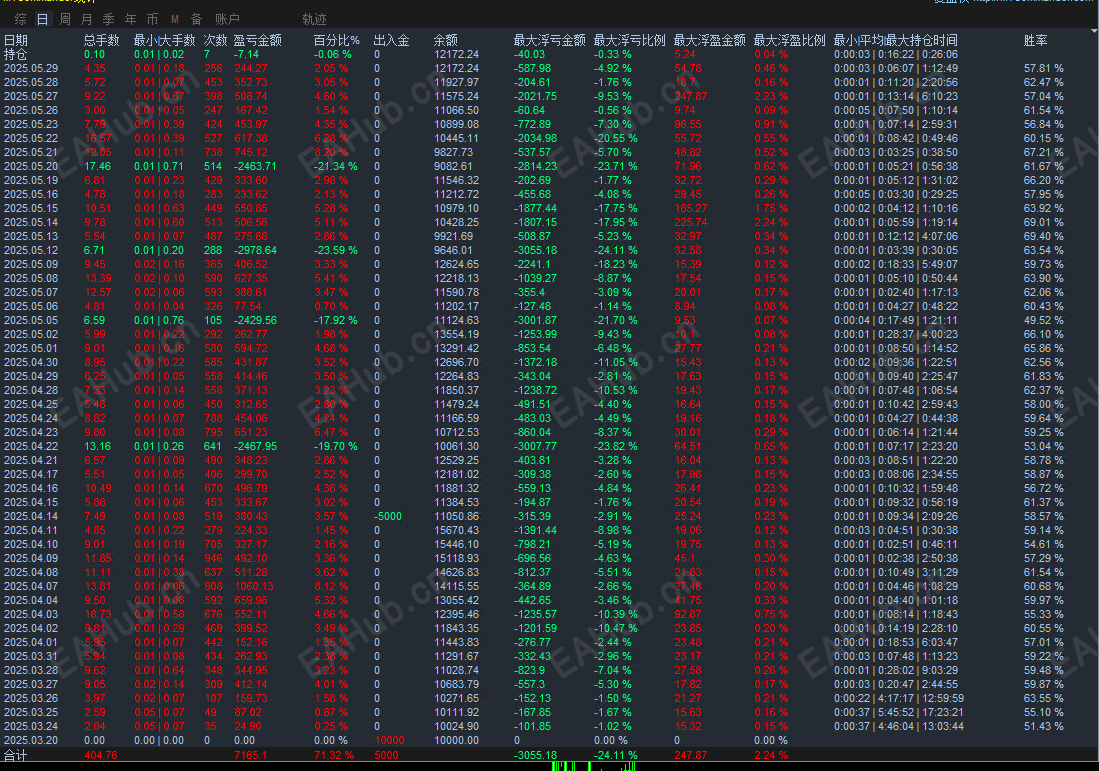The image size is (1099, 771).
Task: Open the 季 quarterly tab
Action: coord(109,19)
